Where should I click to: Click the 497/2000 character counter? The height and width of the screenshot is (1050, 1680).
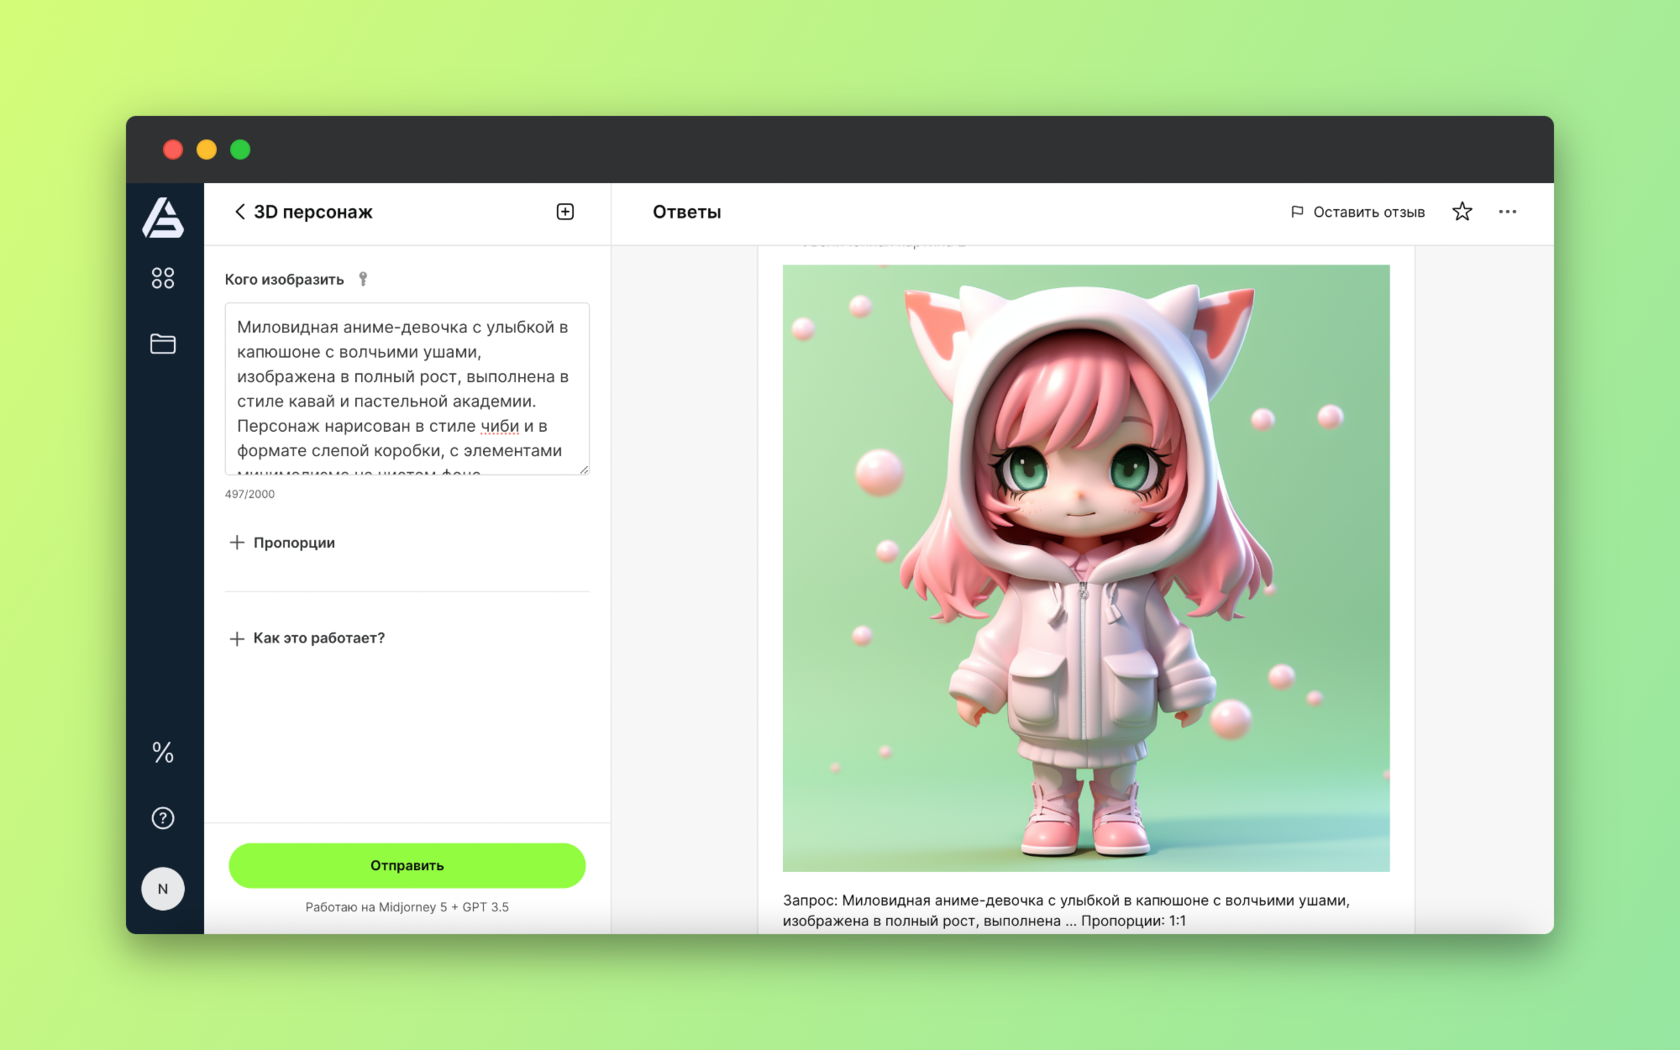pyautogui.click(x=250, y=494)
